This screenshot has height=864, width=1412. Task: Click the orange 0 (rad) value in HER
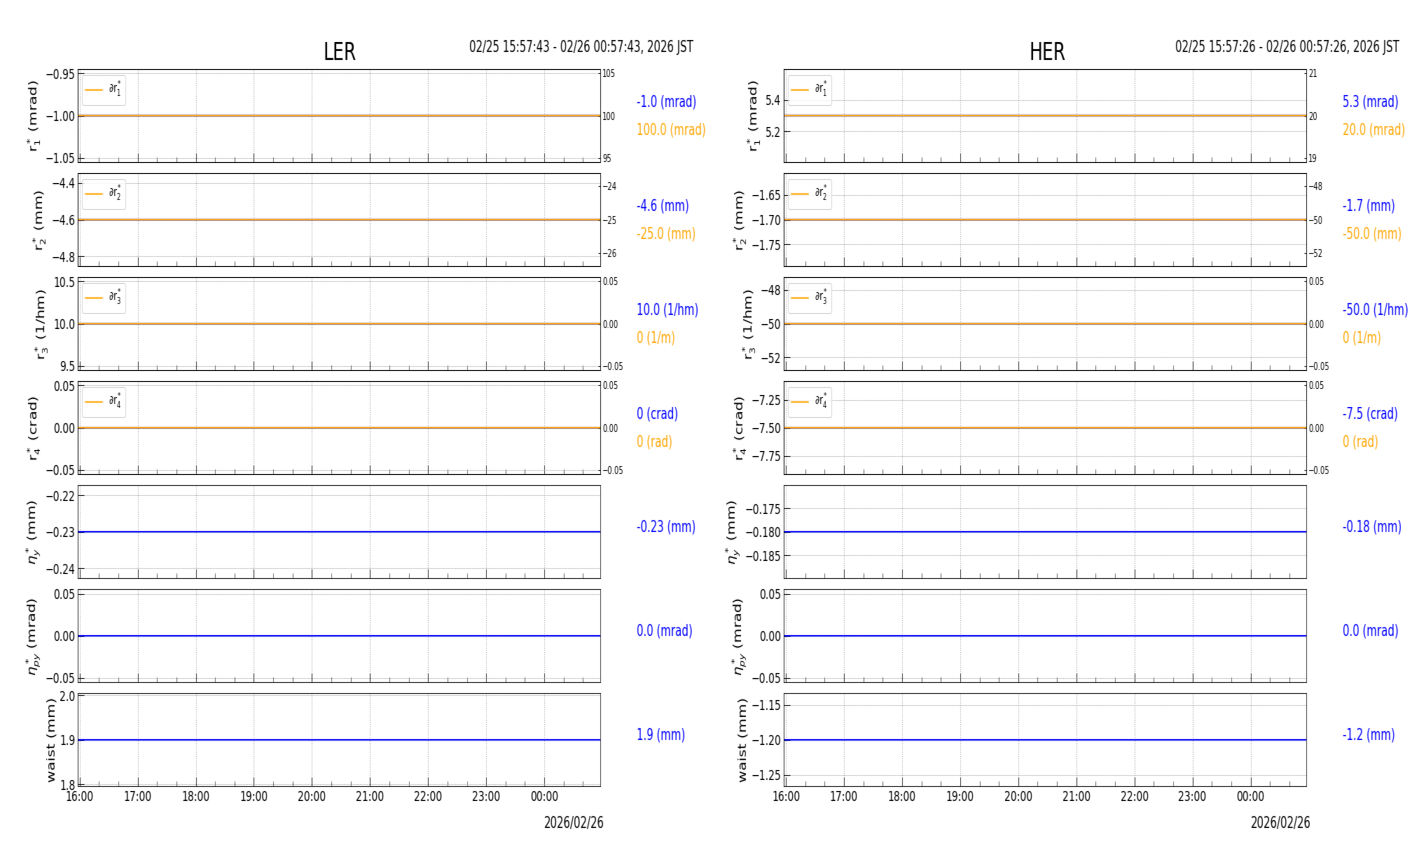(1360, 442)
